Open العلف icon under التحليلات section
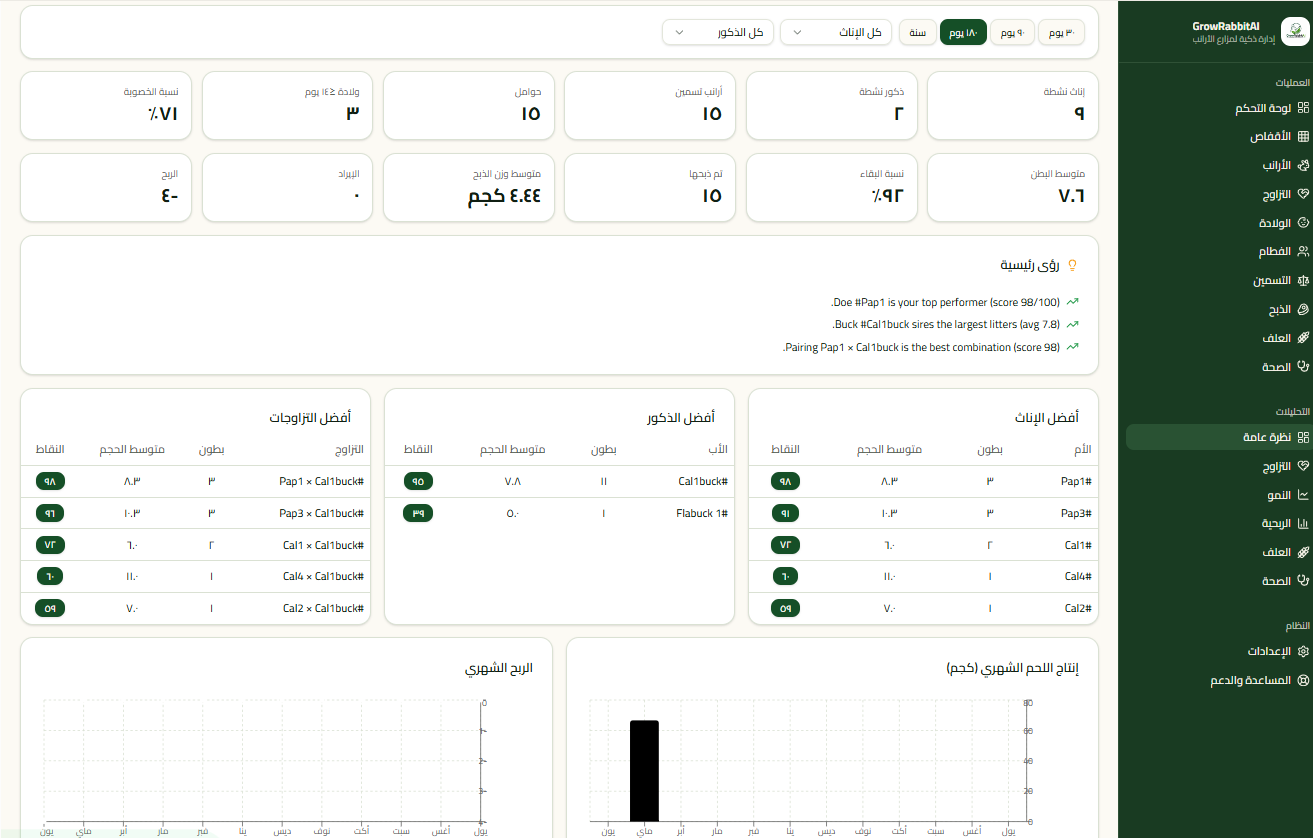Screen dimensions: 1313x838 point(1303,552)
